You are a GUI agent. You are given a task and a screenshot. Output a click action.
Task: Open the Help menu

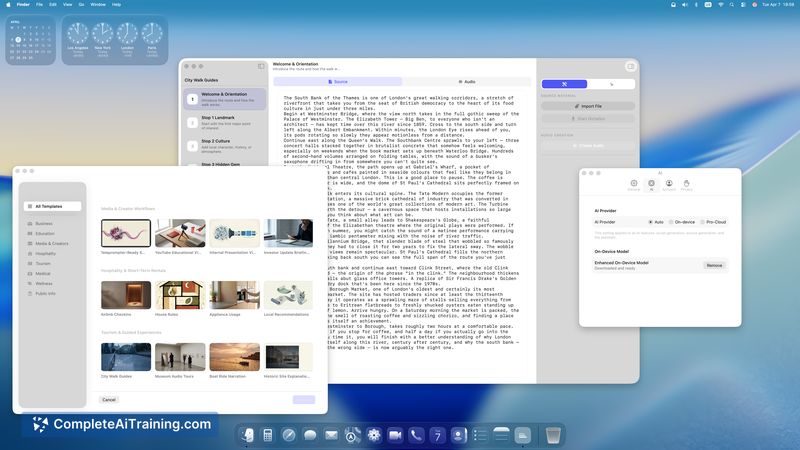116,5
